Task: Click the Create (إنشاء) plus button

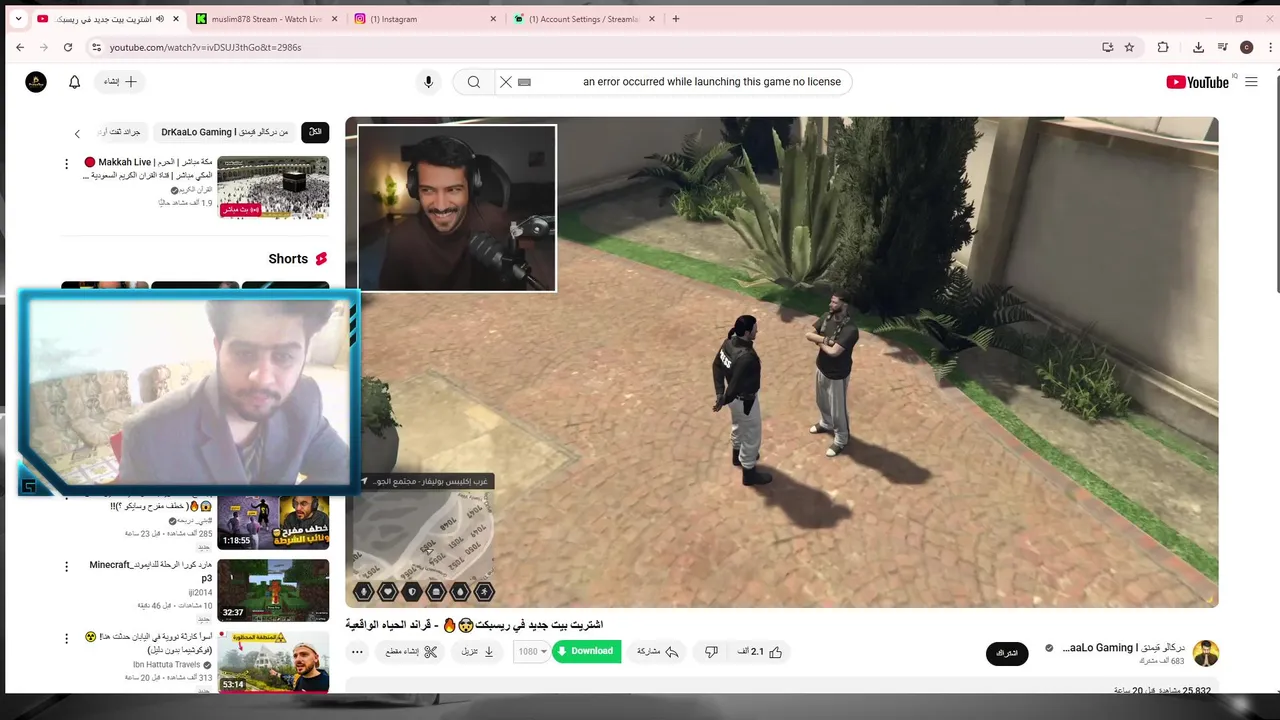Action: [120, 82]
